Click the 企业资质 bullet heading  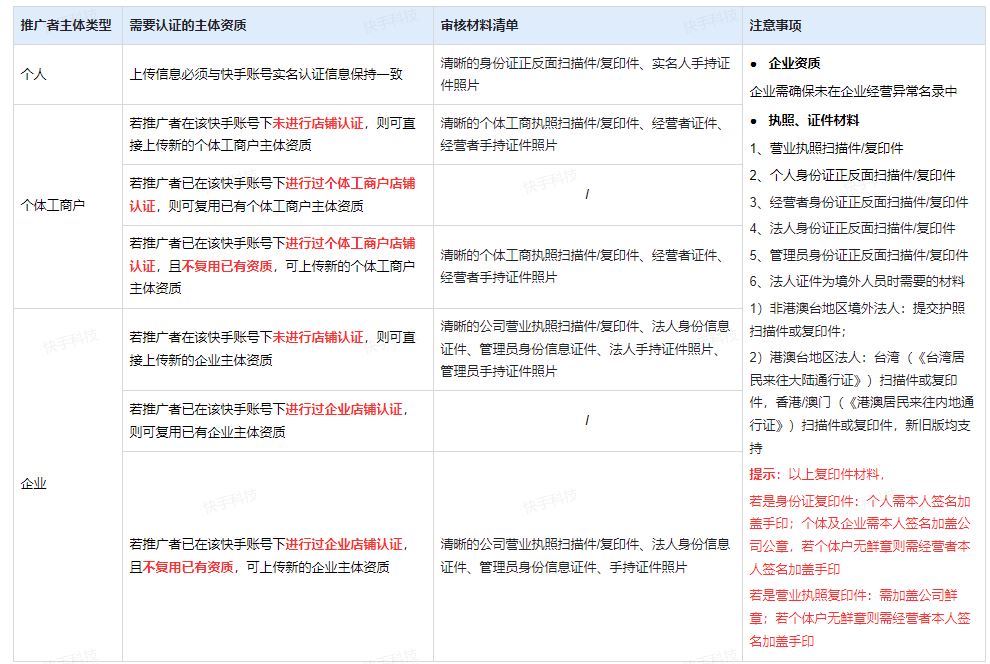pyautogui.click(x=794, y=63)
